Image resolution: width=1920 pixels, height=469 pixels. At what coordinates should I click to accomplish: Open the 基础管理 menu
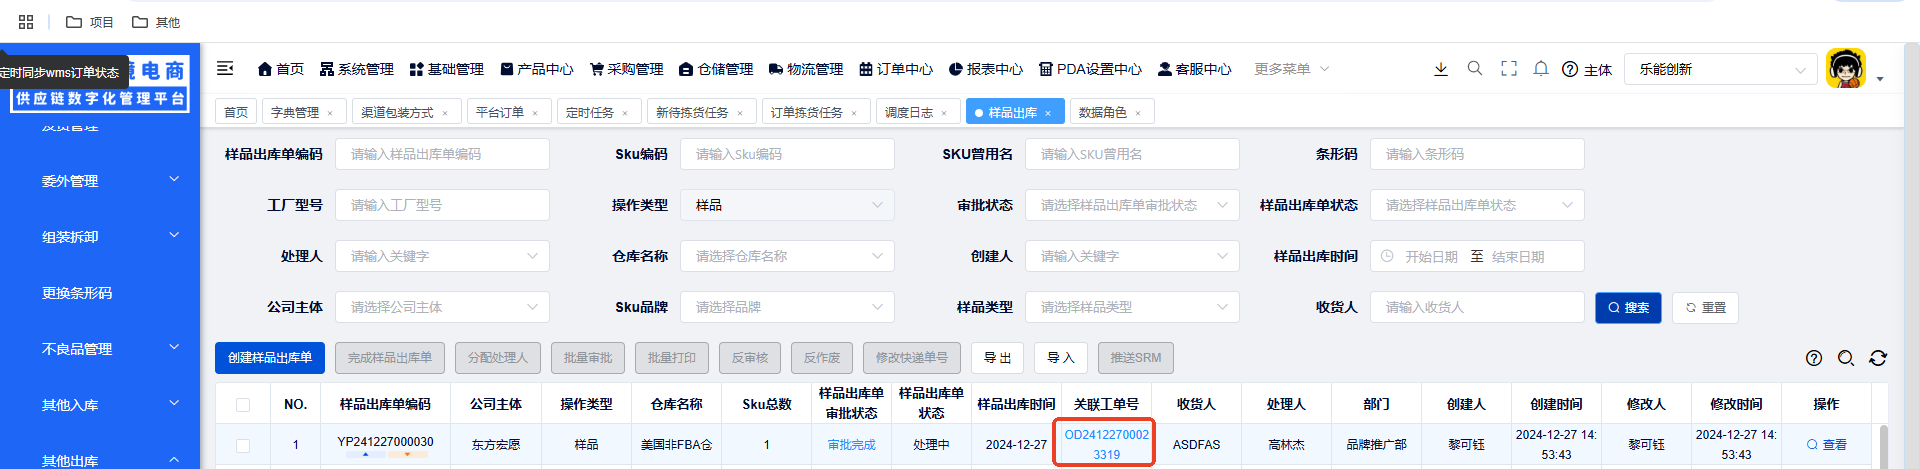[447, 69]
